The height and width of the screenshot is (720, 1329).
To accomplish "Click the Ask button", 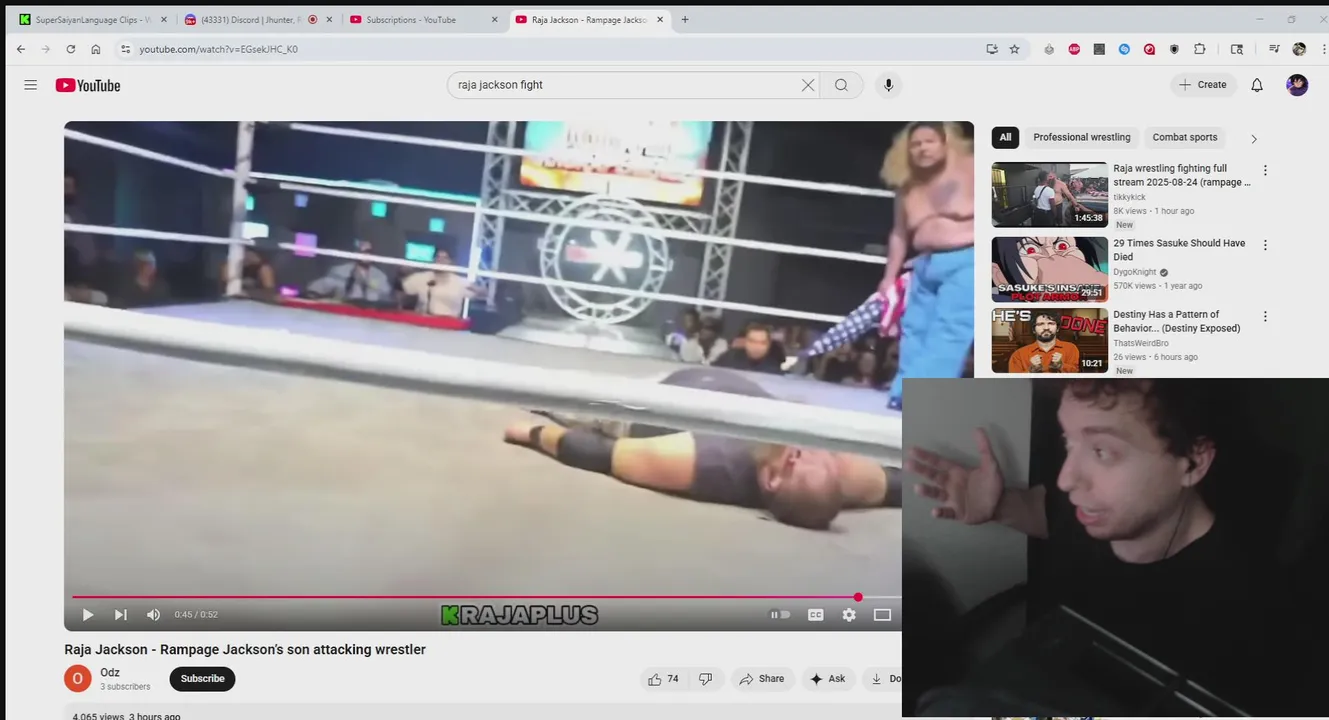I will tap(827, 679).
